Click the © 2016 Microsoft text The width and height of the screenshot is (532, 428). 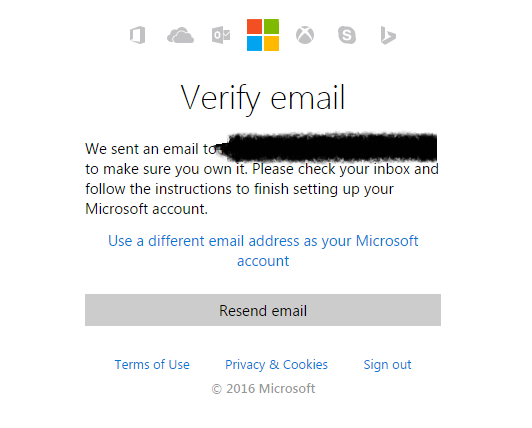point(263,389)
